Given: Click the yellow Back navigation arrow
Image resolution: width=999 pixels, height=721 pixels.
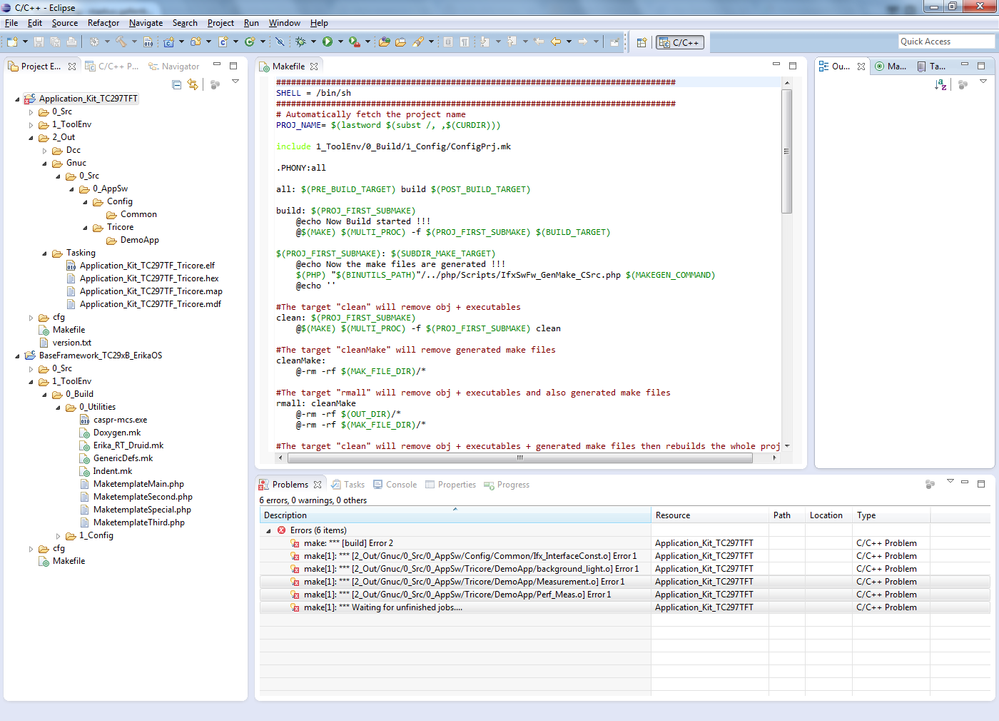Looking at the screenshot, I should point(556,42).
